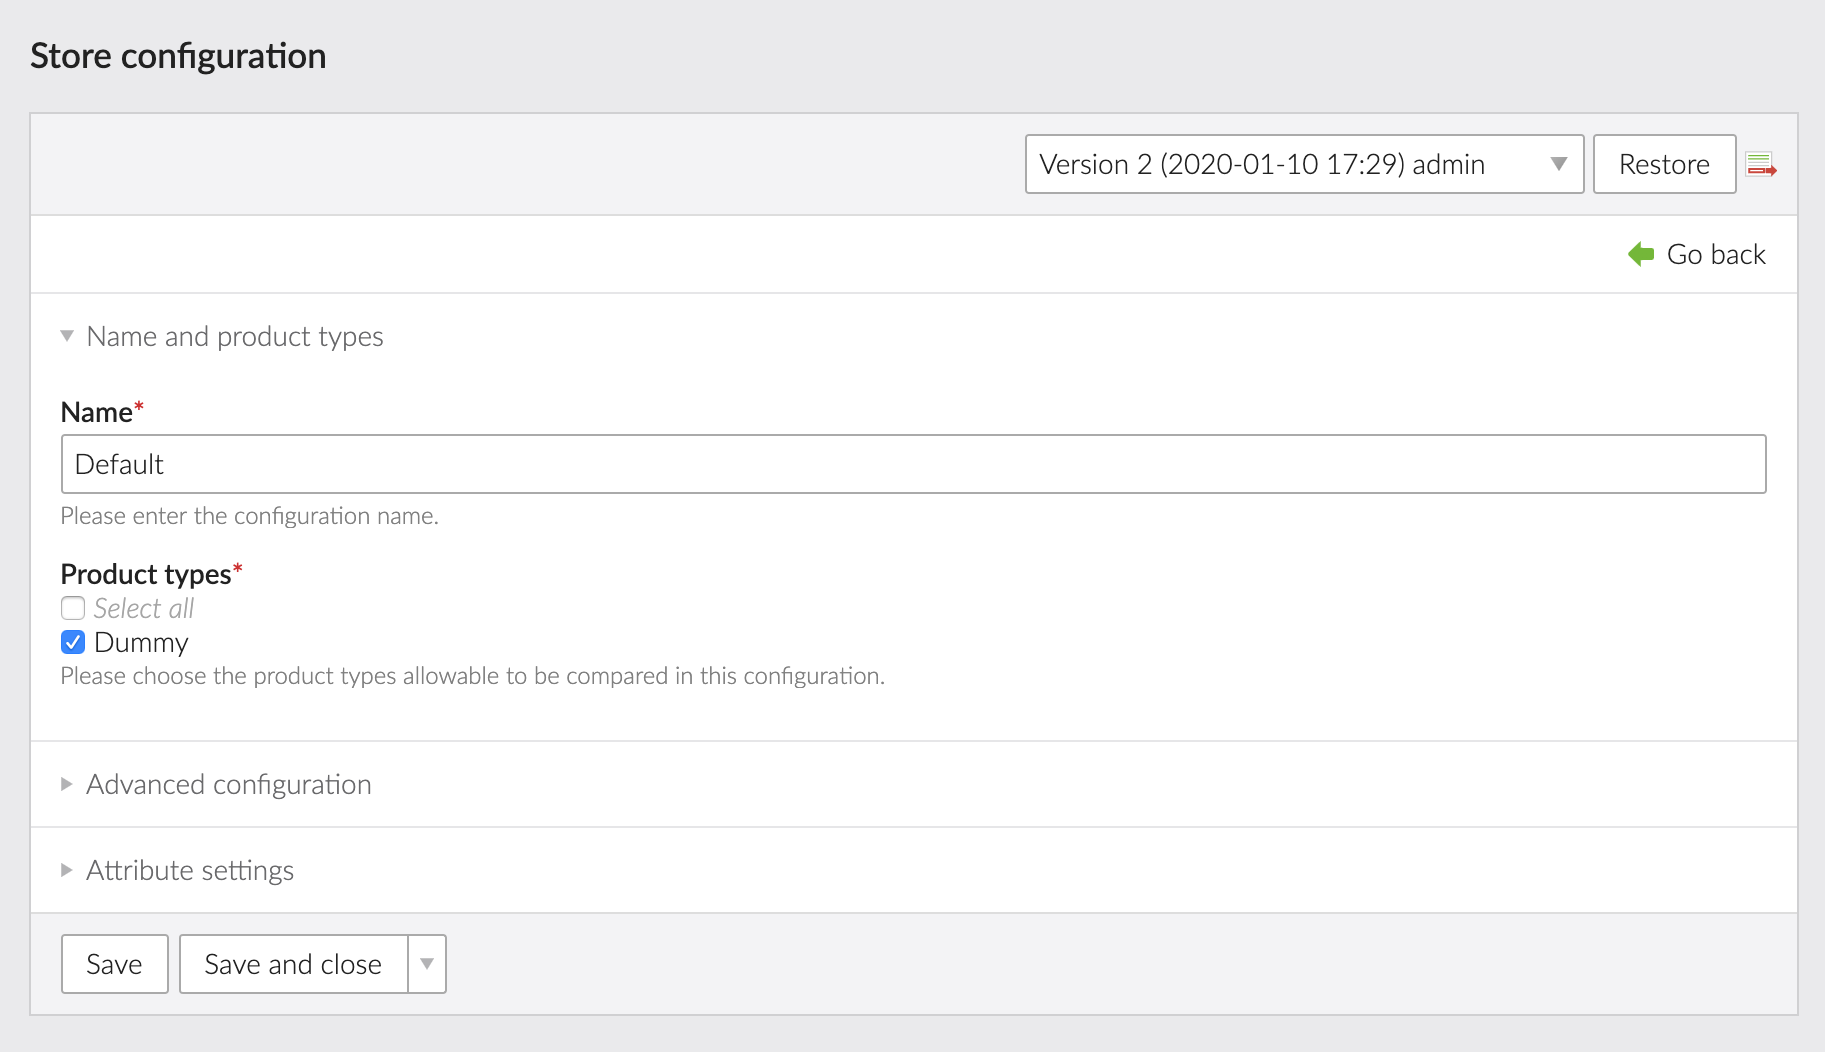Click the Attribute settings heading text
This screenshot has width=1825, height=1052.
coord(190,871)
